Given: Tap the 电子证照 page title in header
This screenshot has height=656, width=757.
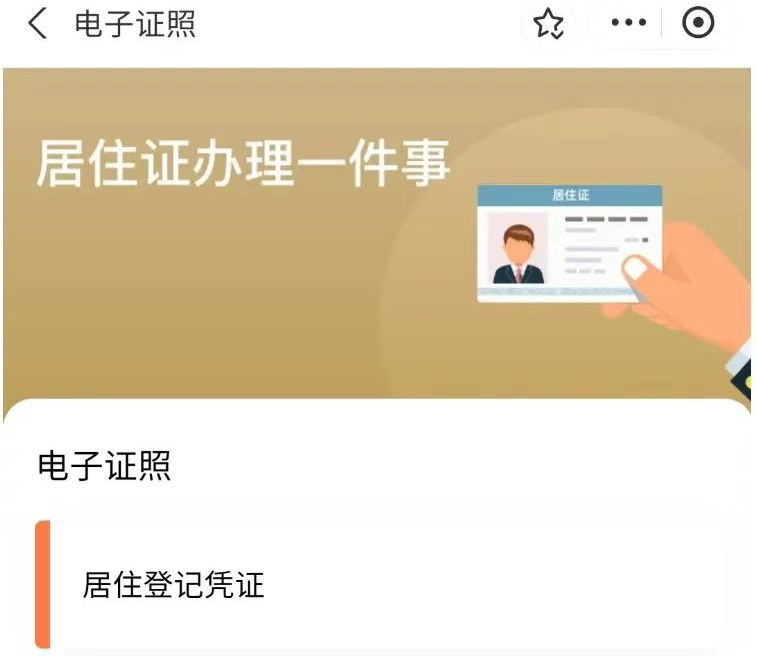Looking at the screenshot, I should (135, 24).
